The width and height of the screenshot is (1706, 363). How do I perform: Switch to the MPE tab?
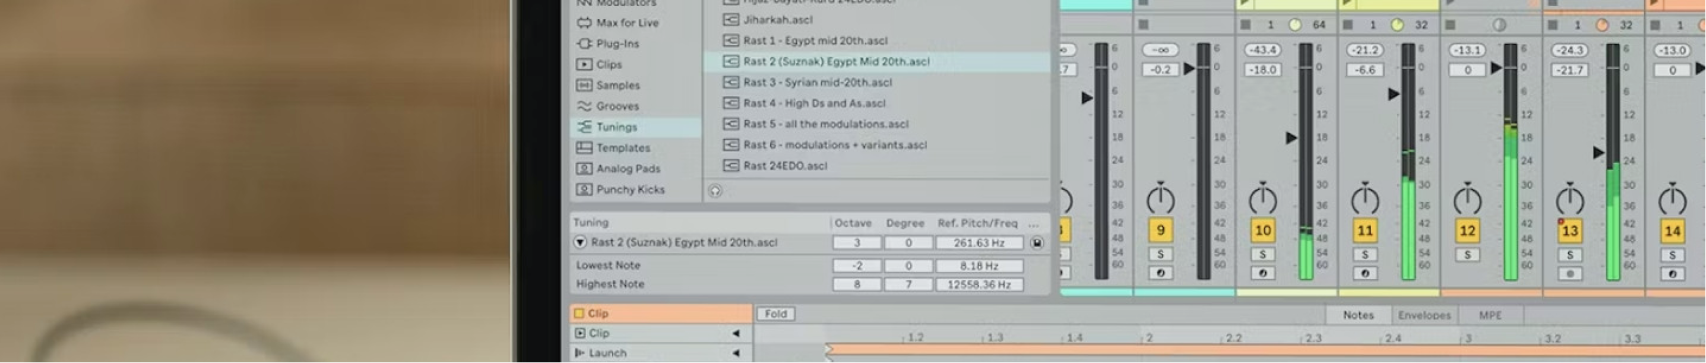click(1490, 315)
